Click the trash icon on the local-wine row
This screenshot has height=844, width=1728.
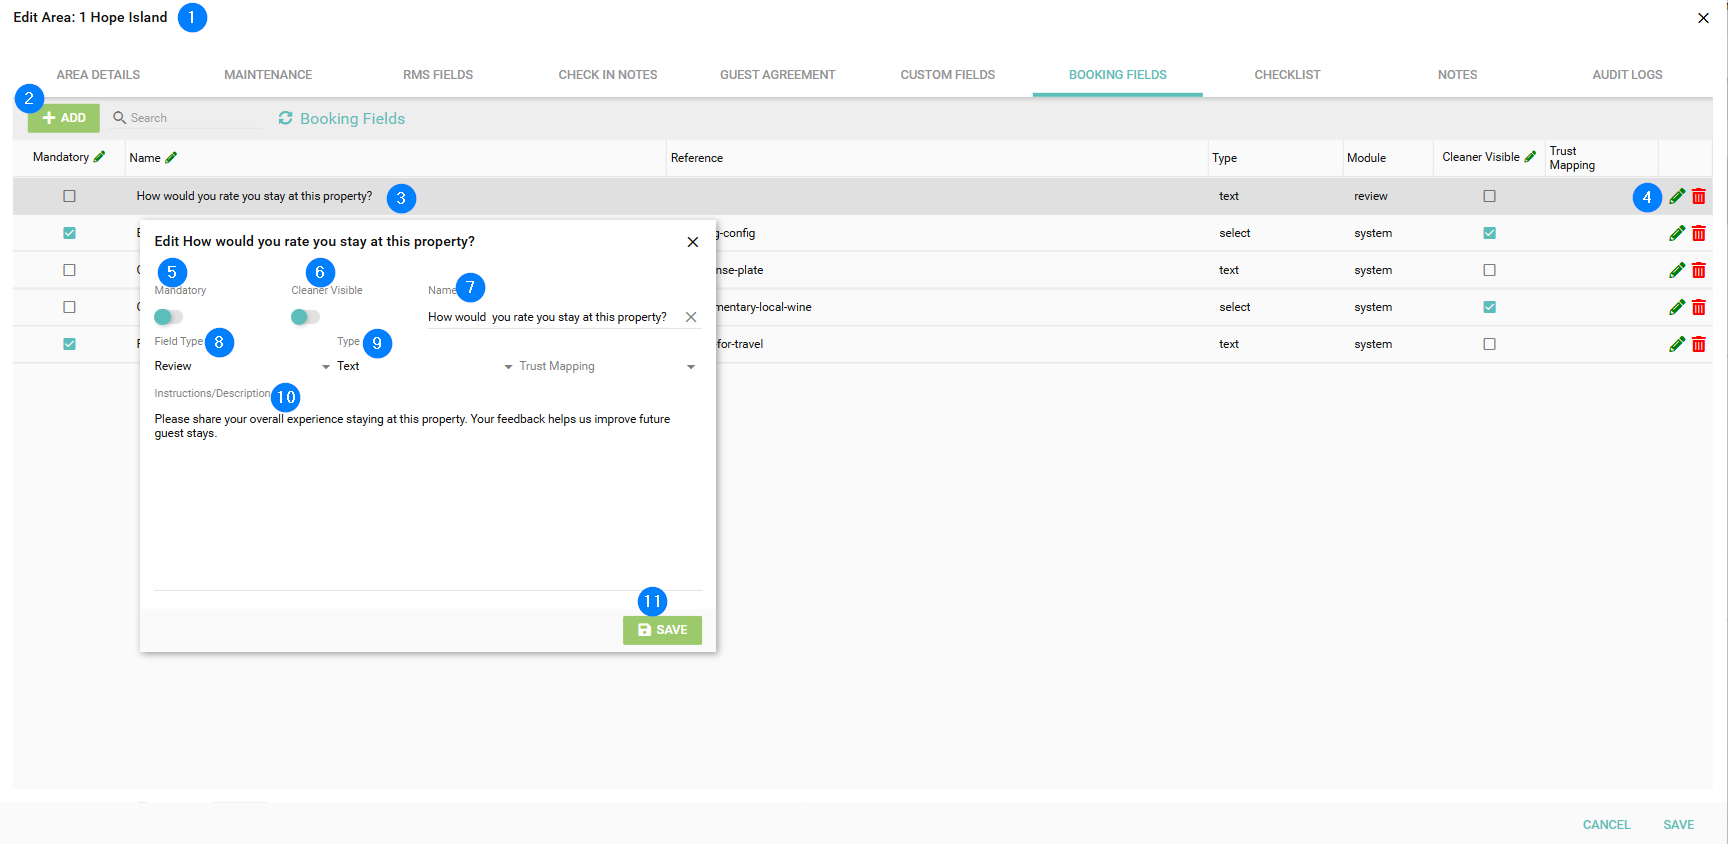[x=1698, y=307]
